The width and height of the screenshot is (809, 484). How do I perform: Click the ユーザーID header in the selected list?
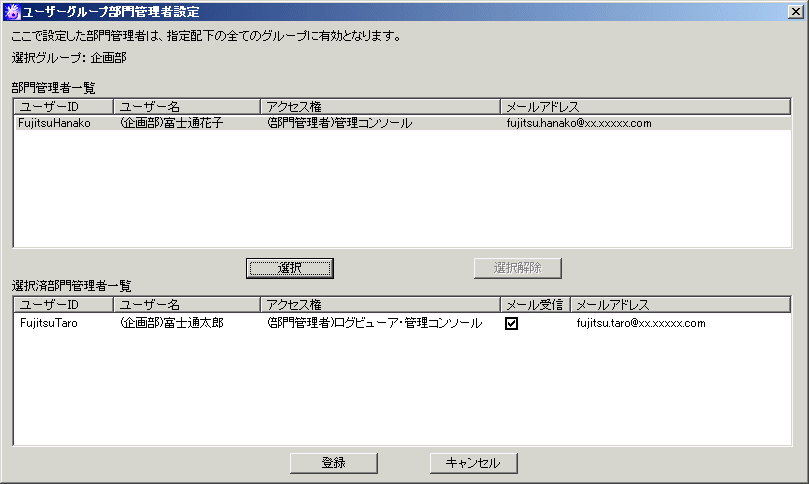point(64,305)
